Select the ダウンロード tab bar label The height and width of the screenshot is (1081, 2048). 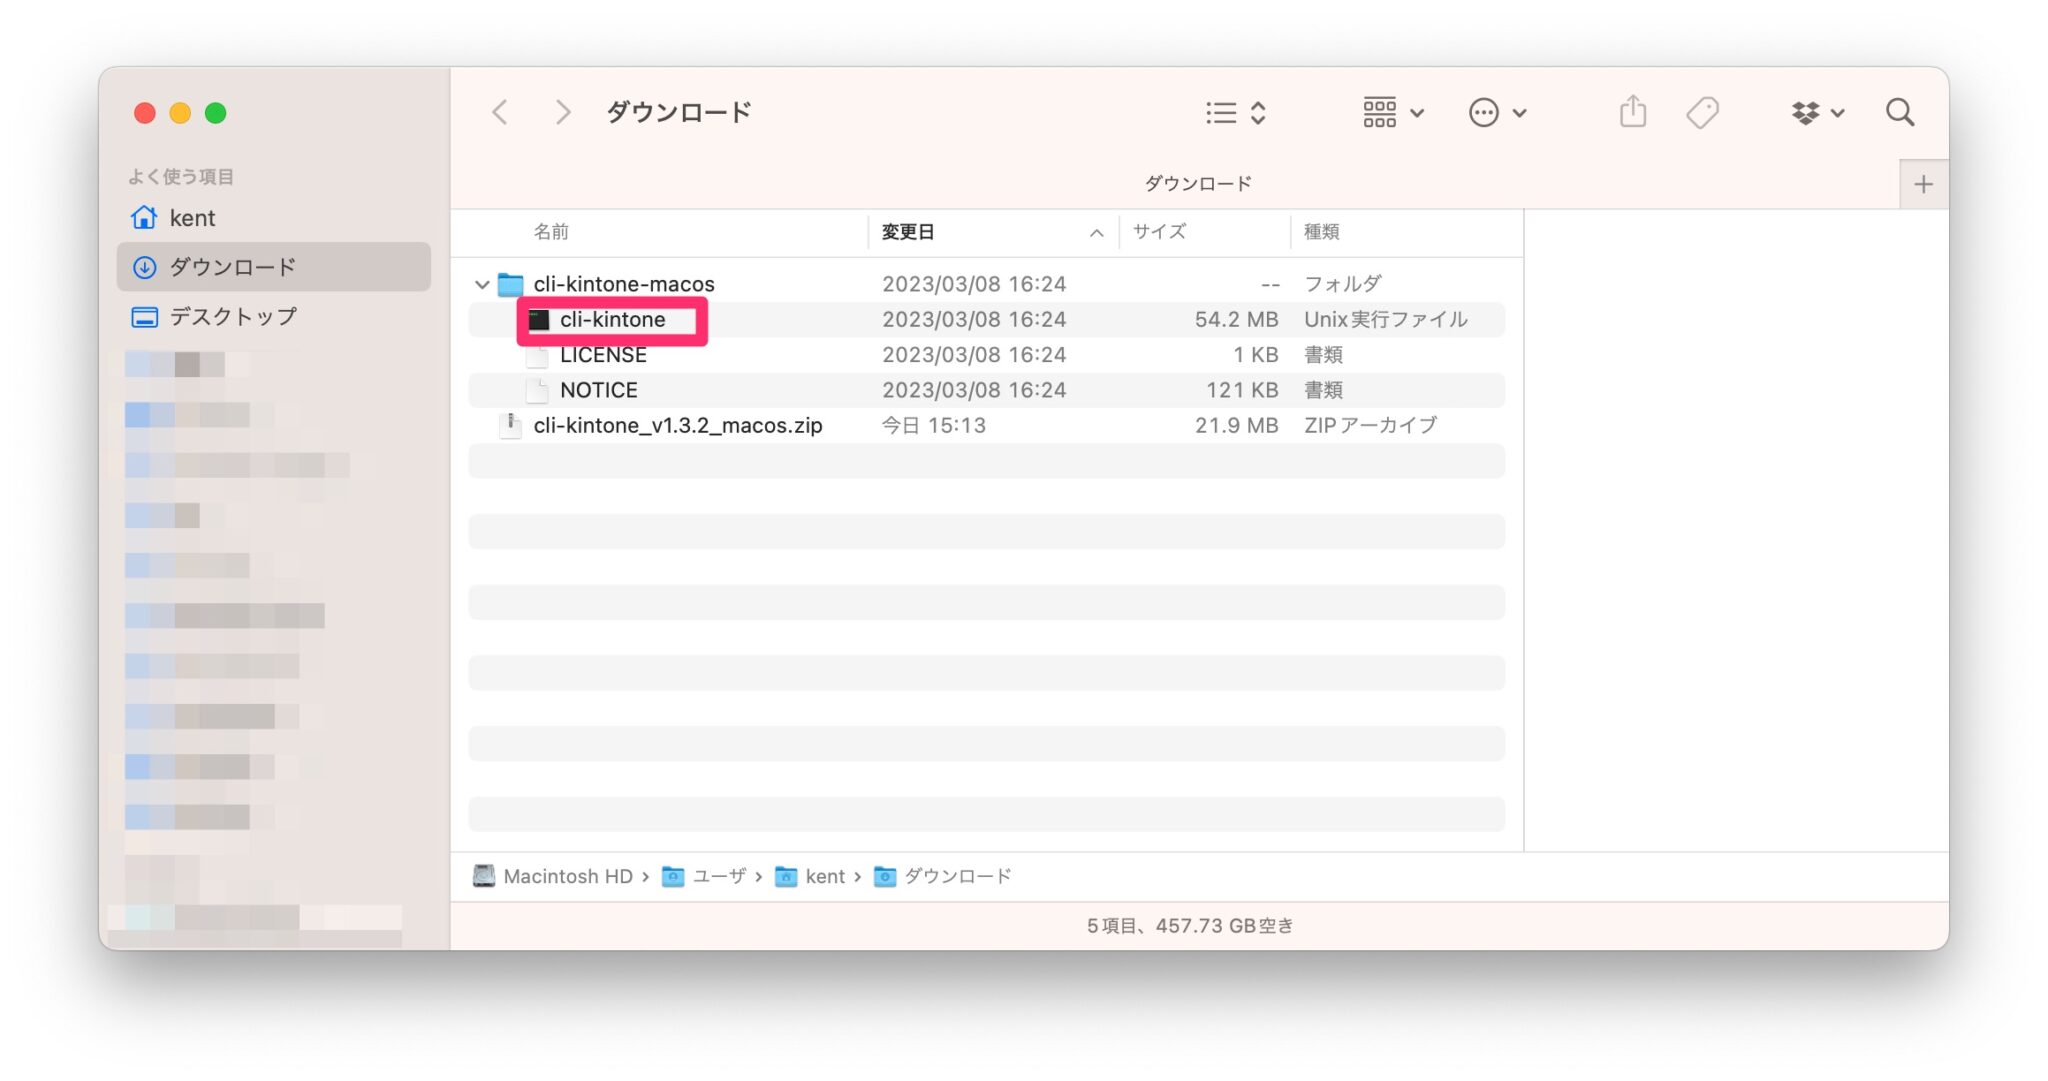[x=1198, y=182]
